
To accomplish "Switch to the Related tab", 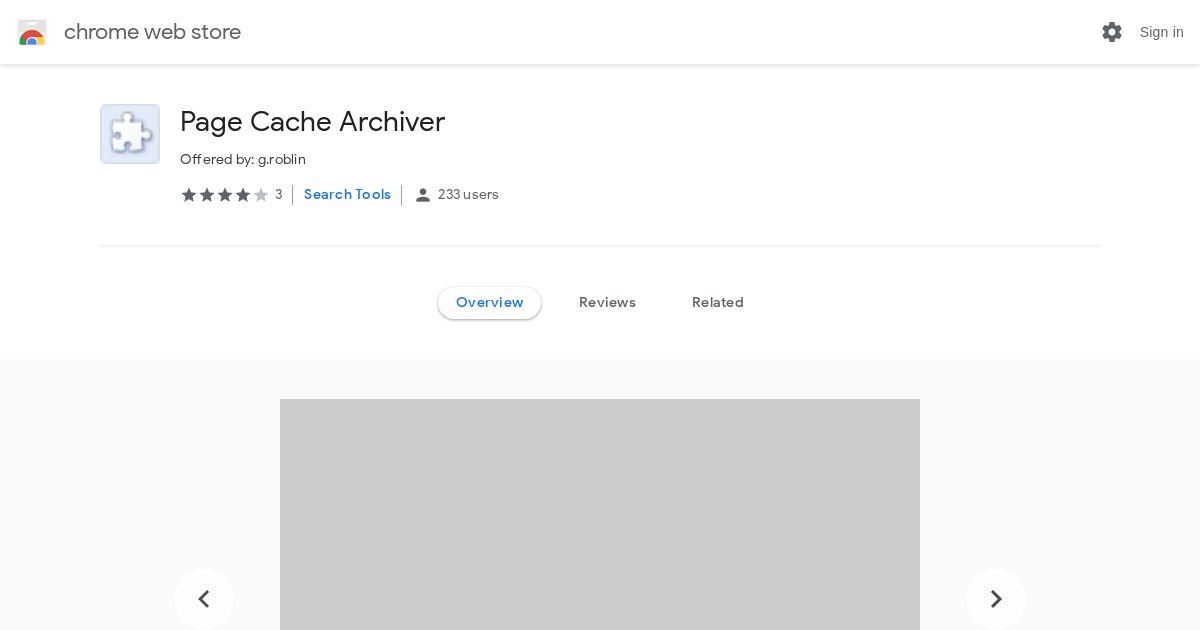I will [x=718, y=303].
